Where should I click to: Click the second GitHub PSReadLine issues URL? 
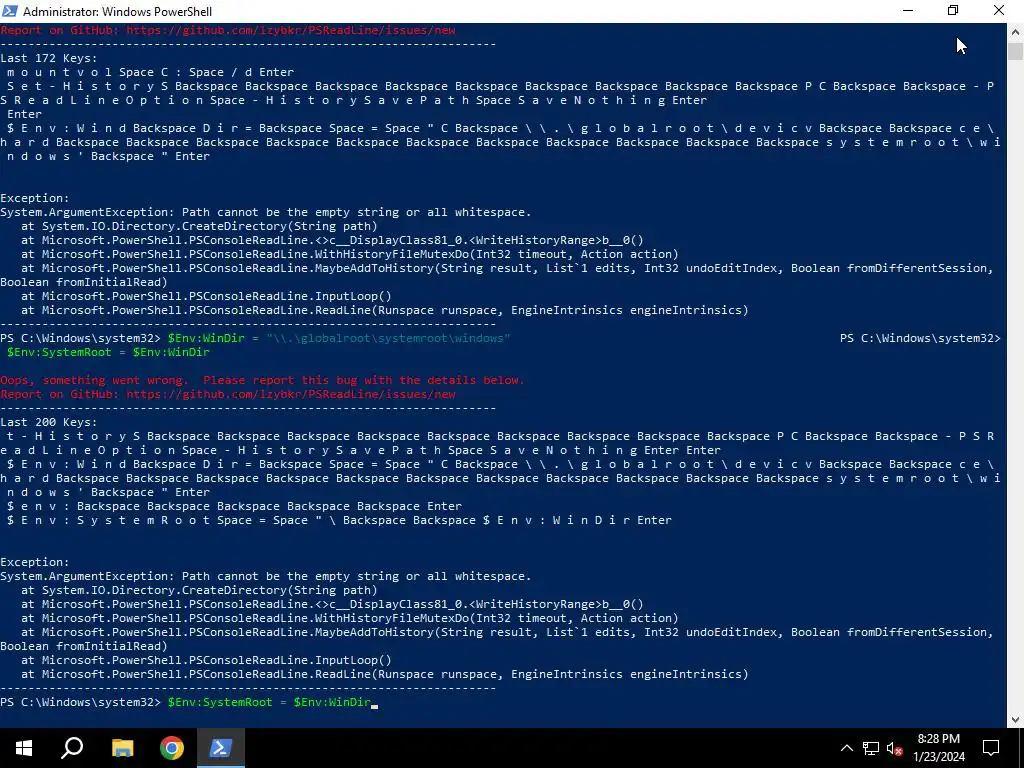(291, 394)
